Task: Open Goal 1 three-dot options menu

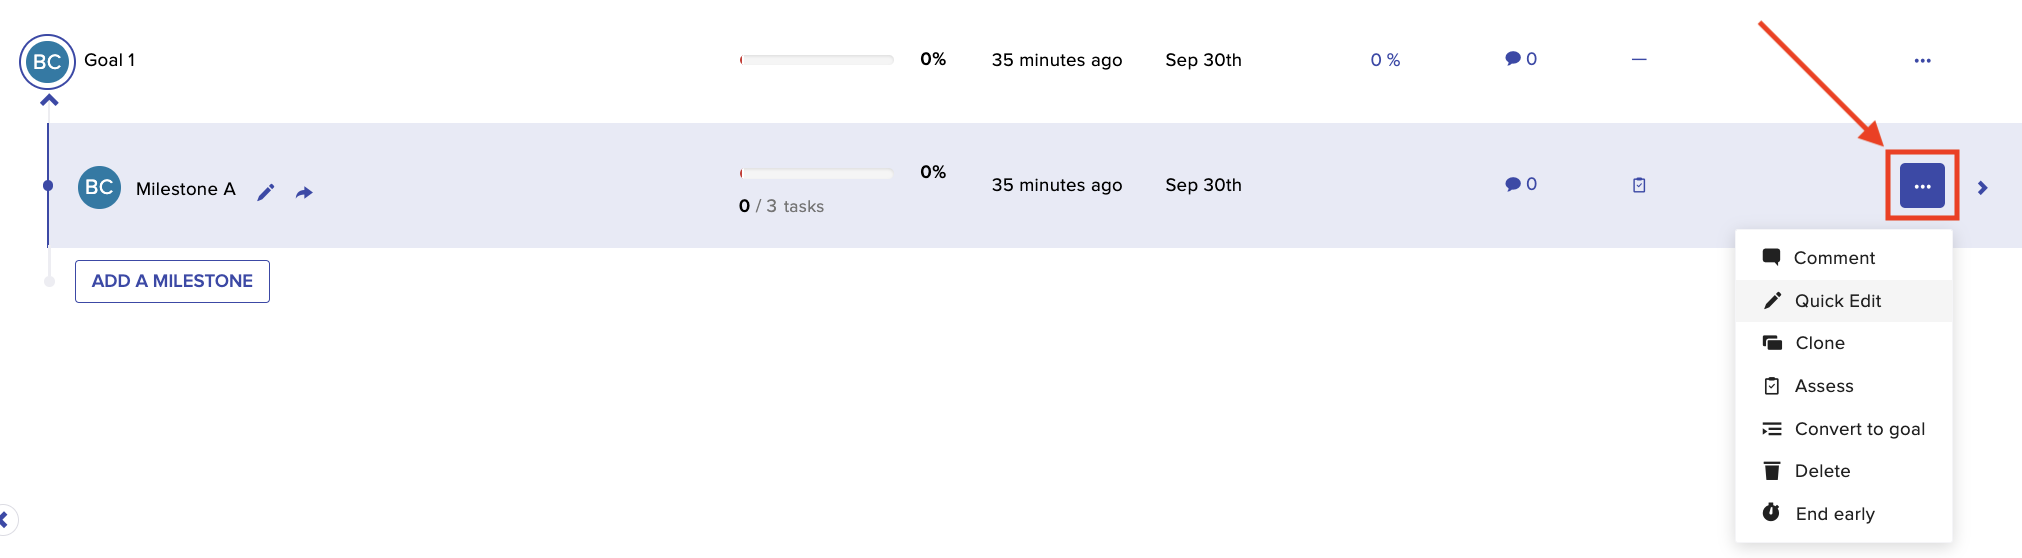Action: click(1922, 60)
